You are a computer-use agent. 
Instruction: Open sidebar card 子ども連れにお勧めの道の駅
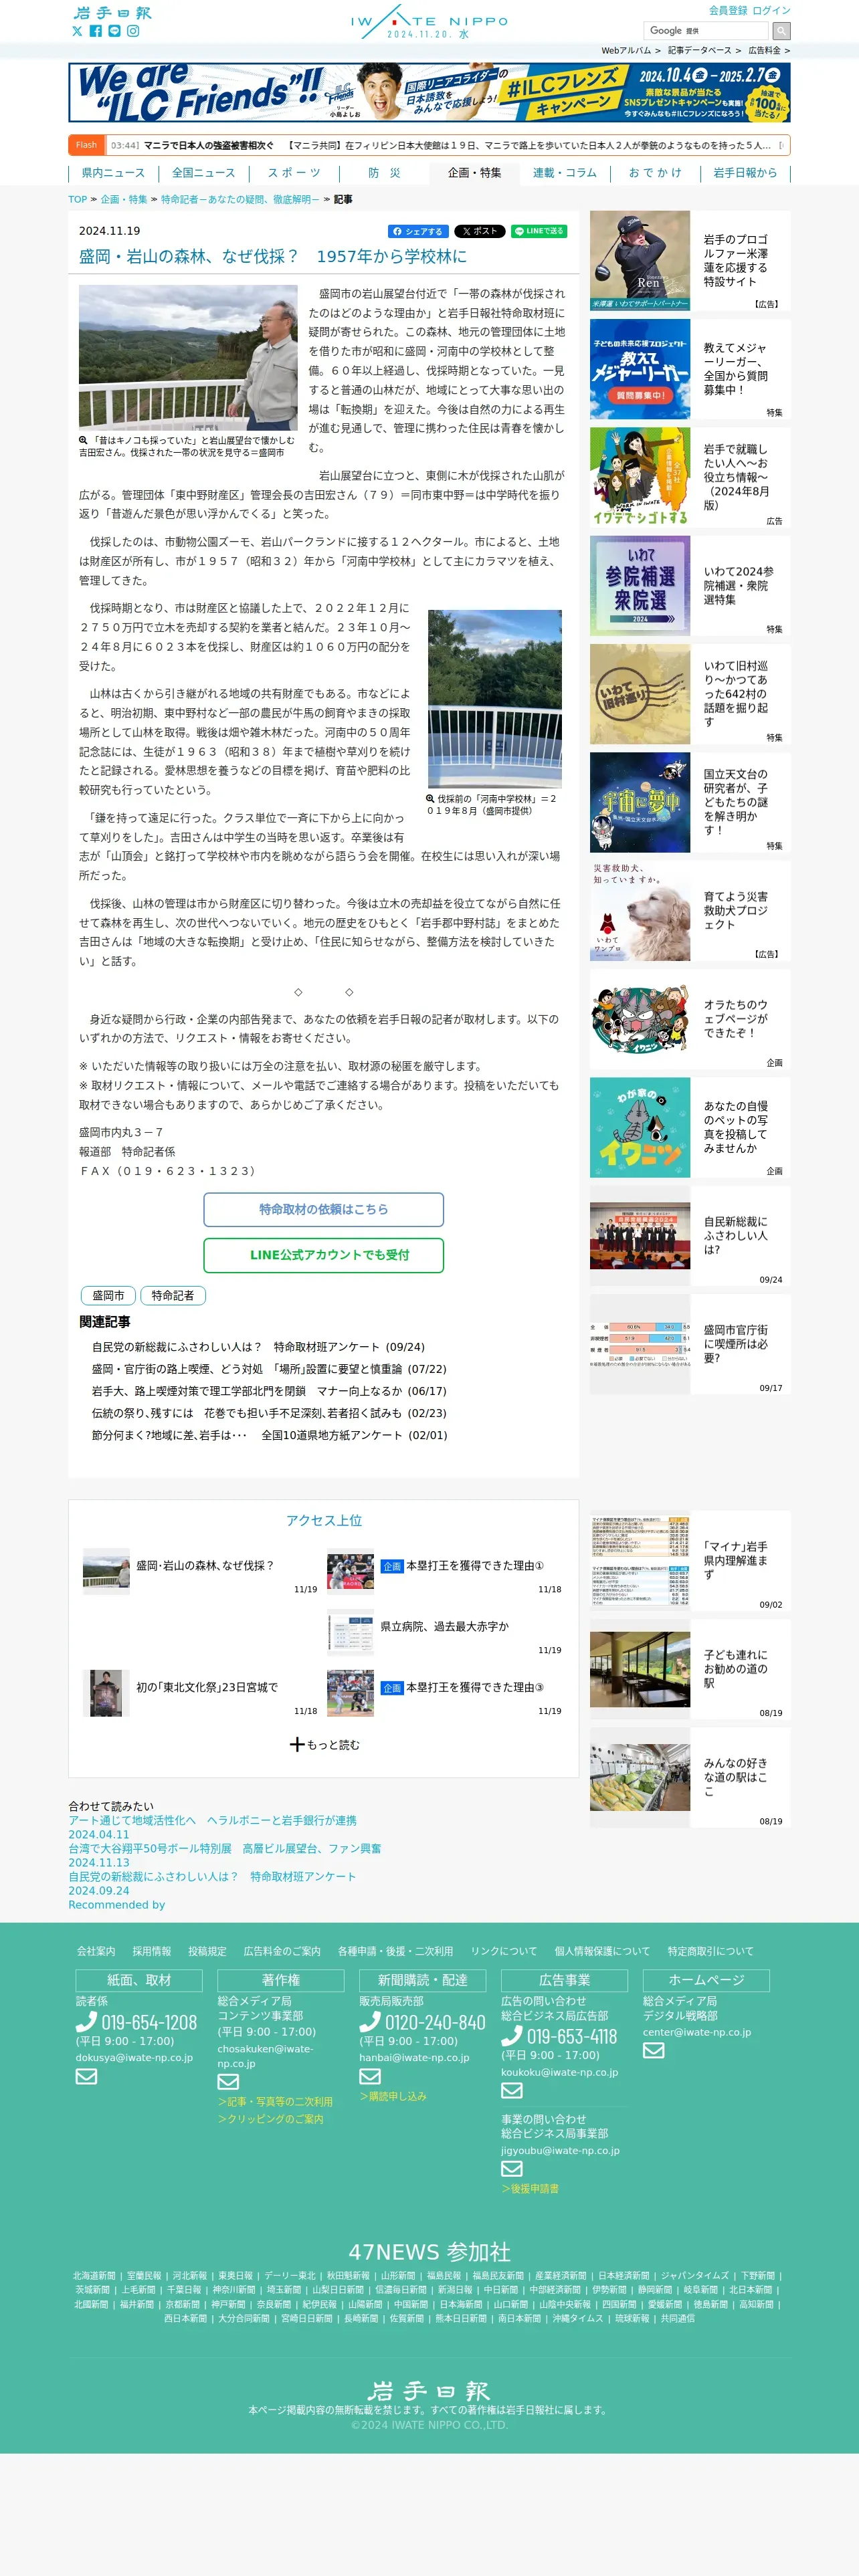(x=690, y=1668)
